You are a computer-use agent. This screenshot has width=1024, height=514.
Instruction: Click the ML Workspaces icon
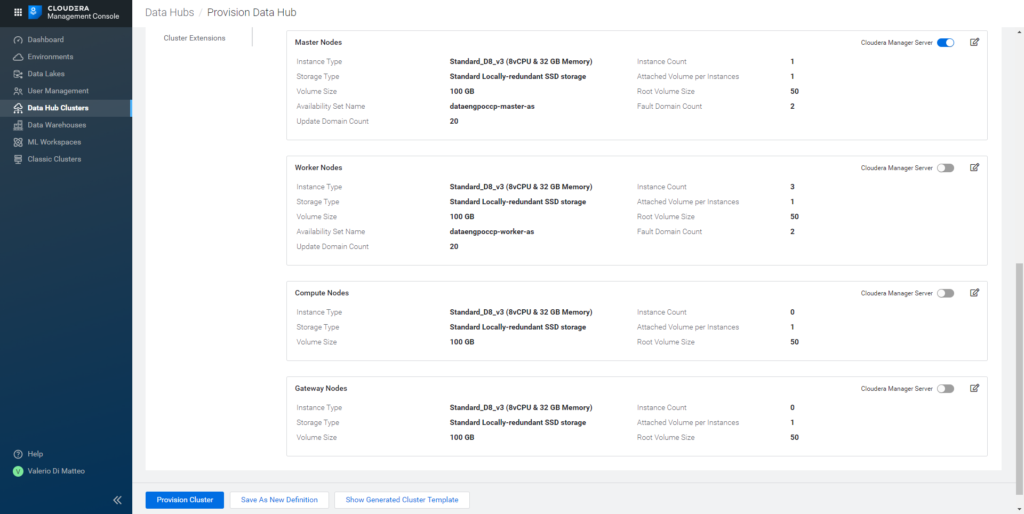point(18,142)
